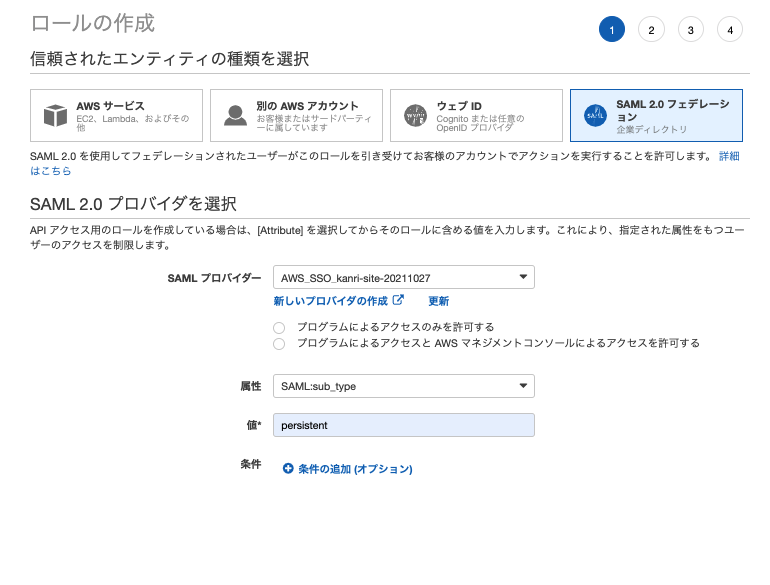Image resolution: width=770 pixels, height=585 pixels.
Task: Open the 新しいプロバイダの作成 link
Action: pyautogui.click(x=330, y=301)
